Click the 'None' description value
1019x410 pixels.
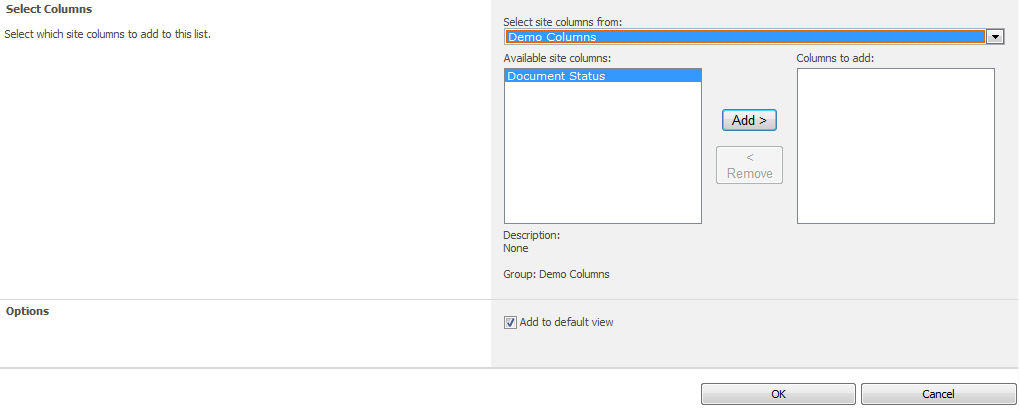(x=516, y=248)
